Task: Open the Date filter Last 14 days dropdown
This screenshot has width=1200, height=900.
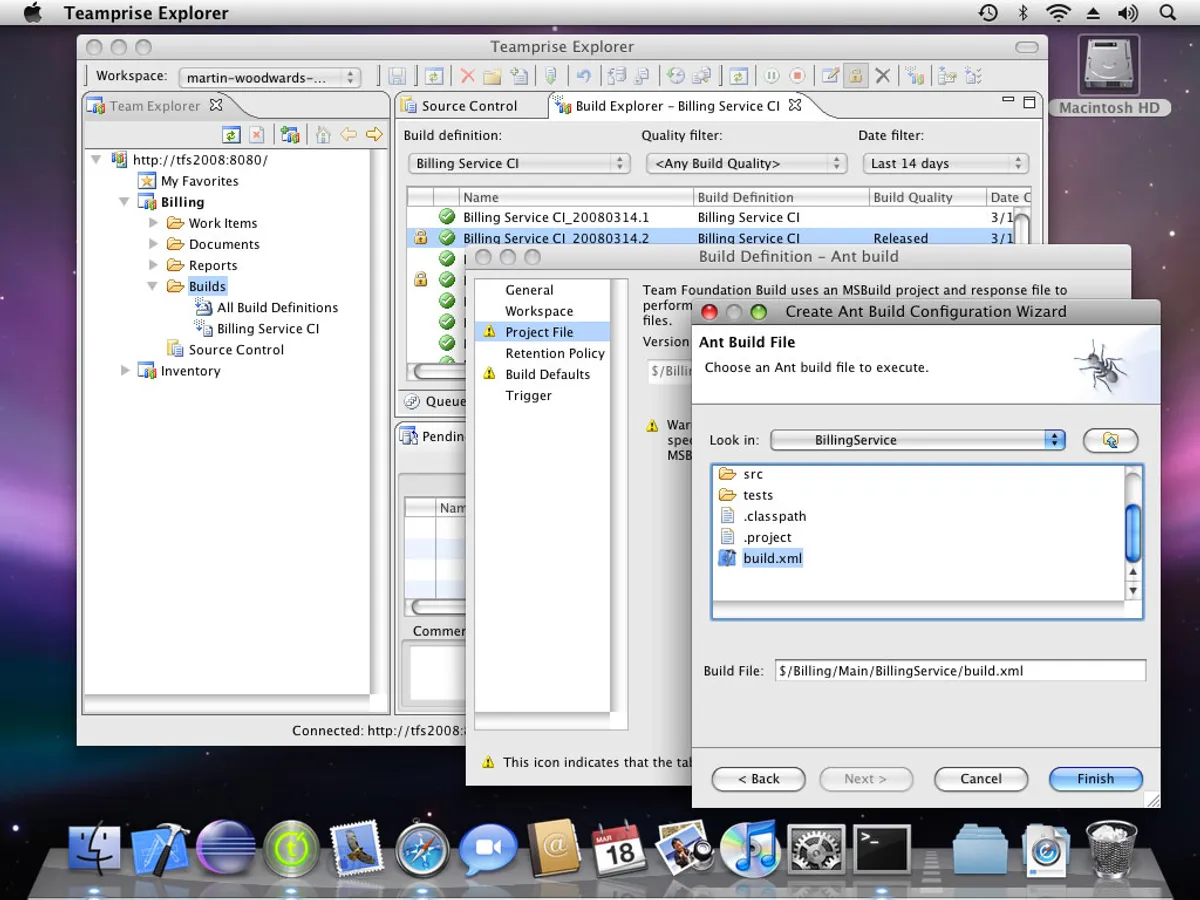Action: point(945,163)
